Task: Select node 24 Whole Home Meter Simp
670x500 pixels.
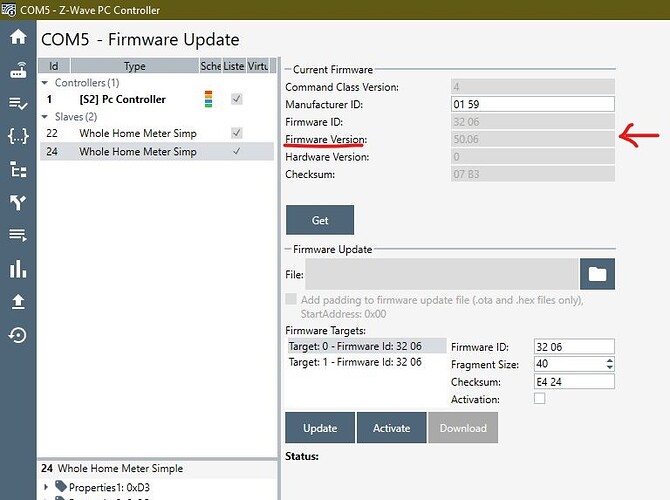Action: [157, 151]
